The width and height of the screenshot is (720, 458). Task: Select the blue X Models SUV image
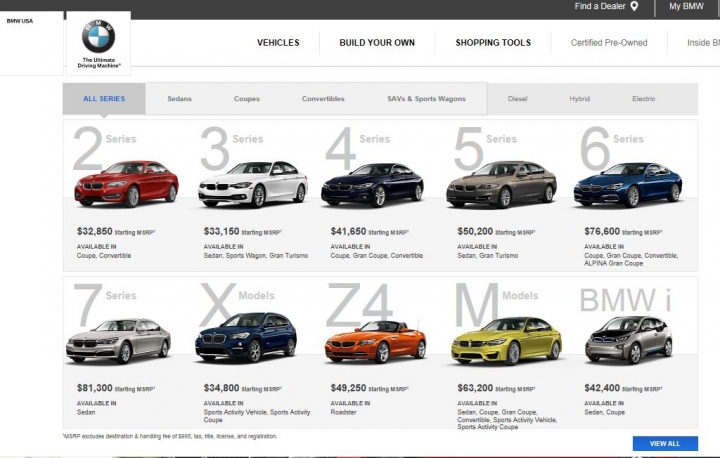click(x=246, y=338)
